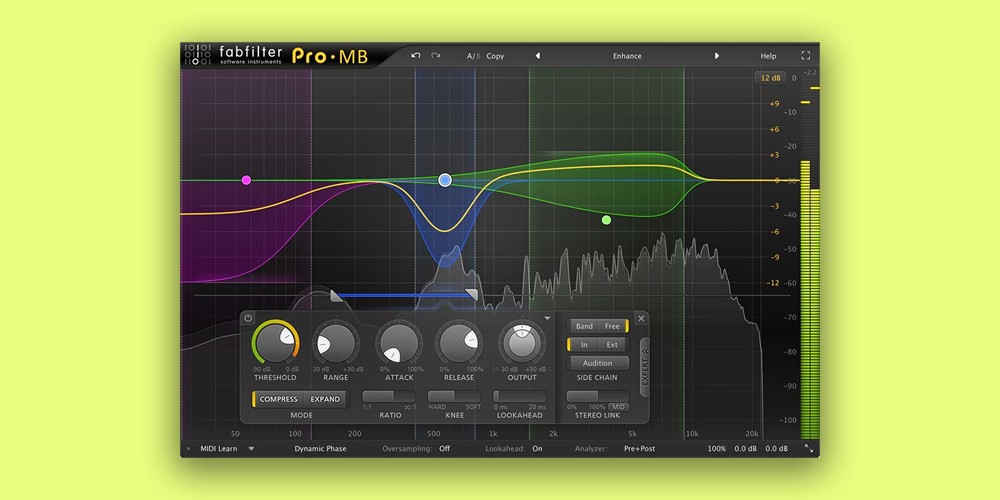Go to the next preset arrow
1000x500 pixels.
717,56
